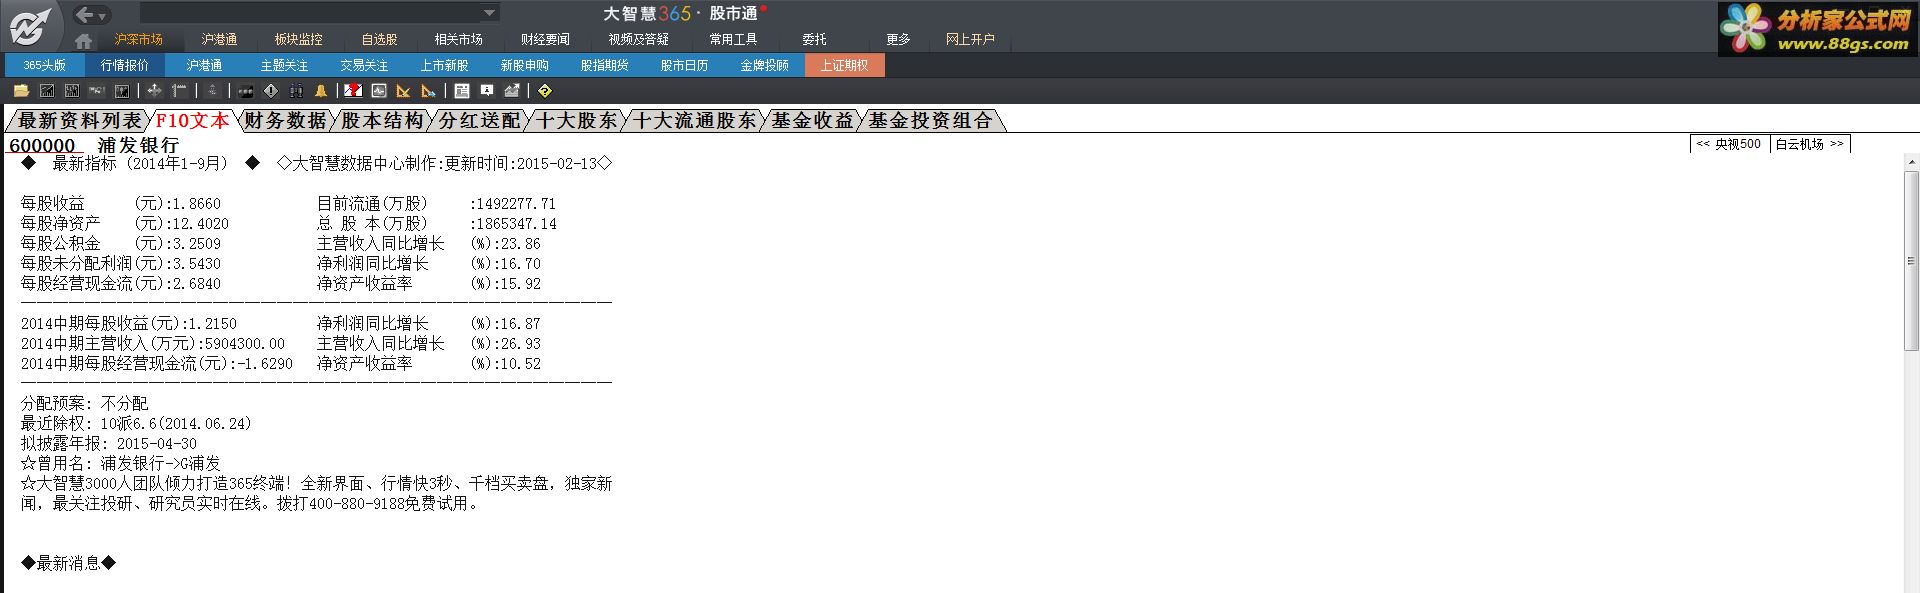
Task: Click the speech bubble person icon
Action: [487, 91]
